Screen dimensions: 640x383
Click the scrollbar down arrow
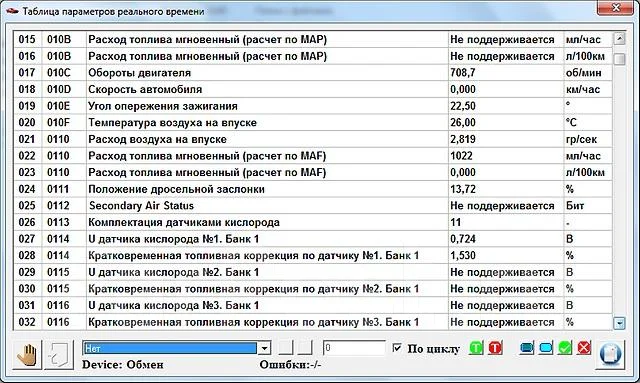click(619, 323)
